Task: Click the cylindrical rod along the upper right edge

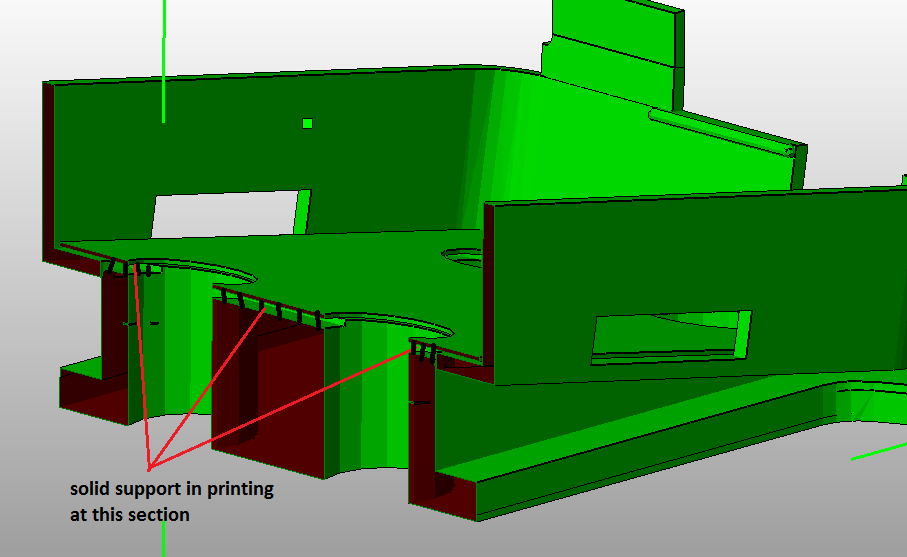Action: point(721,132)
